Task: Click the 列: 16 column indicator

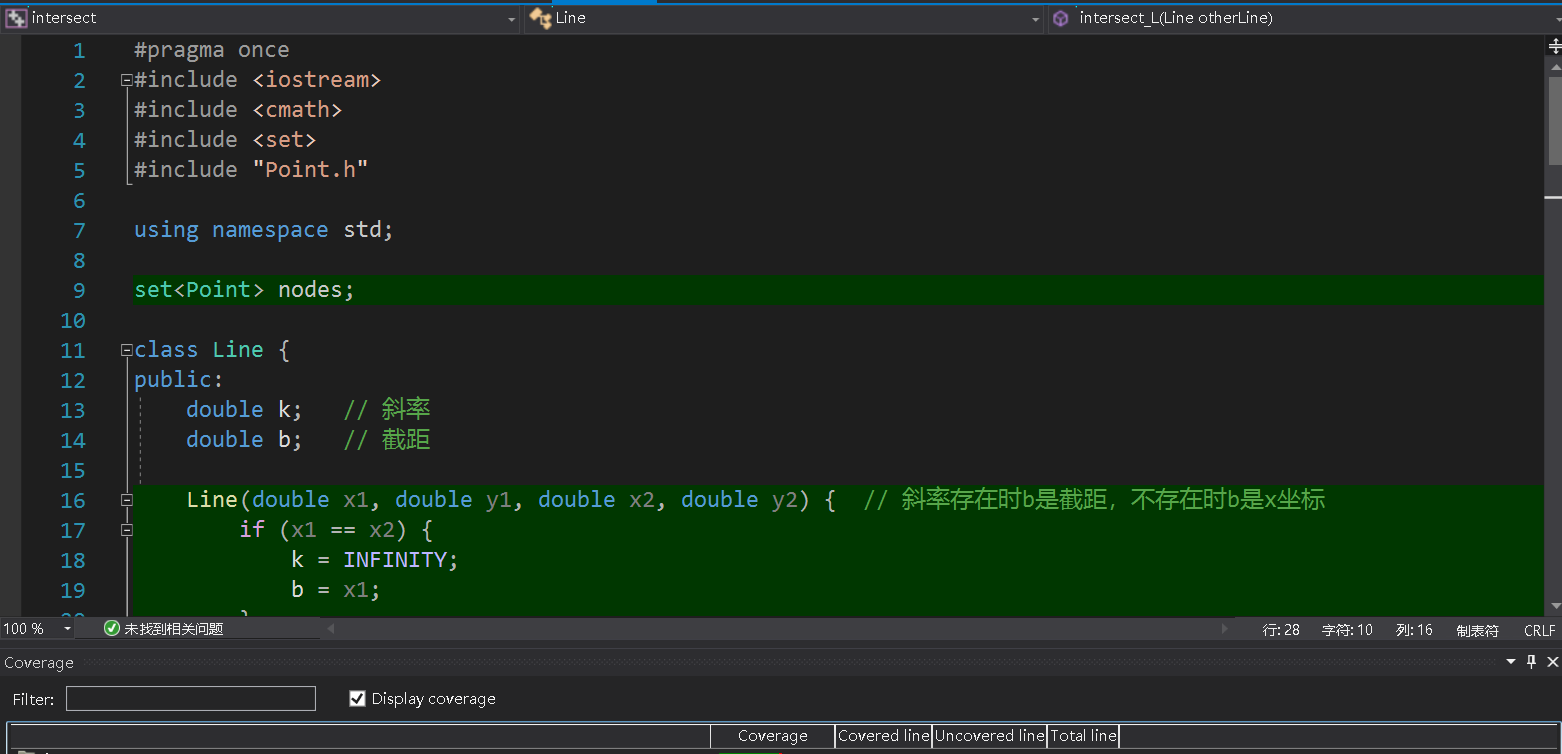Action: (x=1414, y=630)
